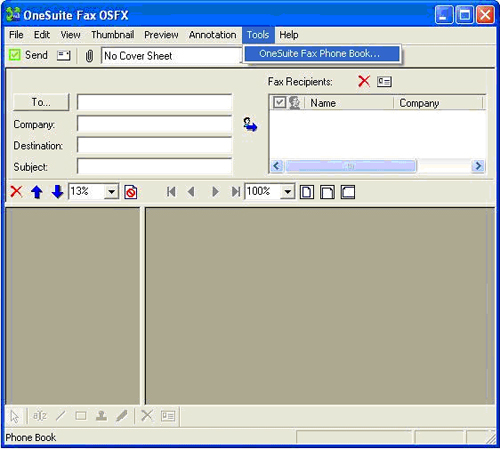Image resolution: width=500 pixels, height=449 pixels.
Task: Go to last page in preview
Action: [x=235, y=192]
